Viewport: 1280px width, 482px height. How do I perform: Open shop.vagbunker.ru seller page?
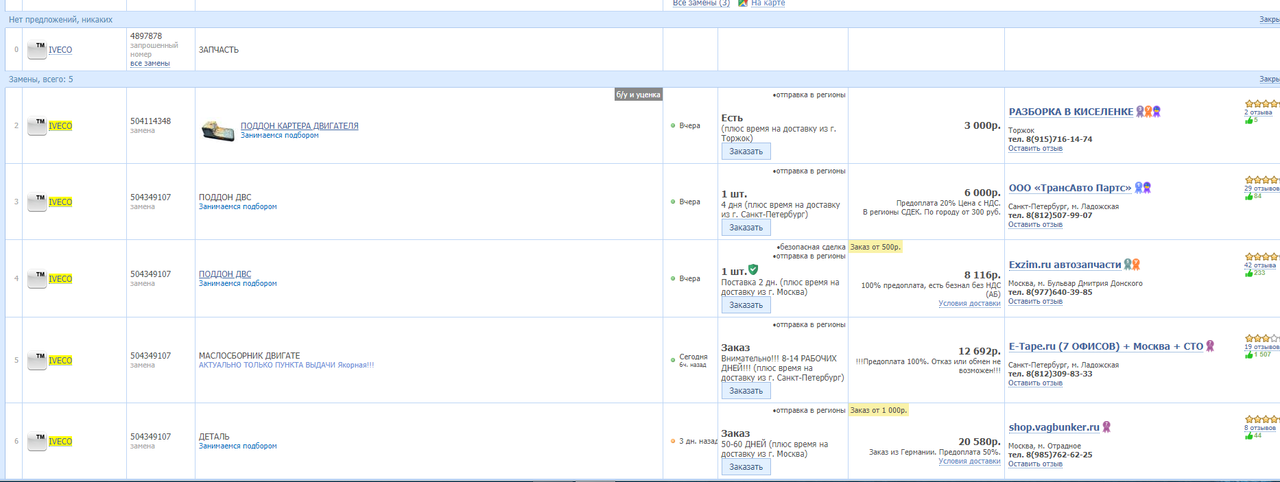coord(1054,428)
